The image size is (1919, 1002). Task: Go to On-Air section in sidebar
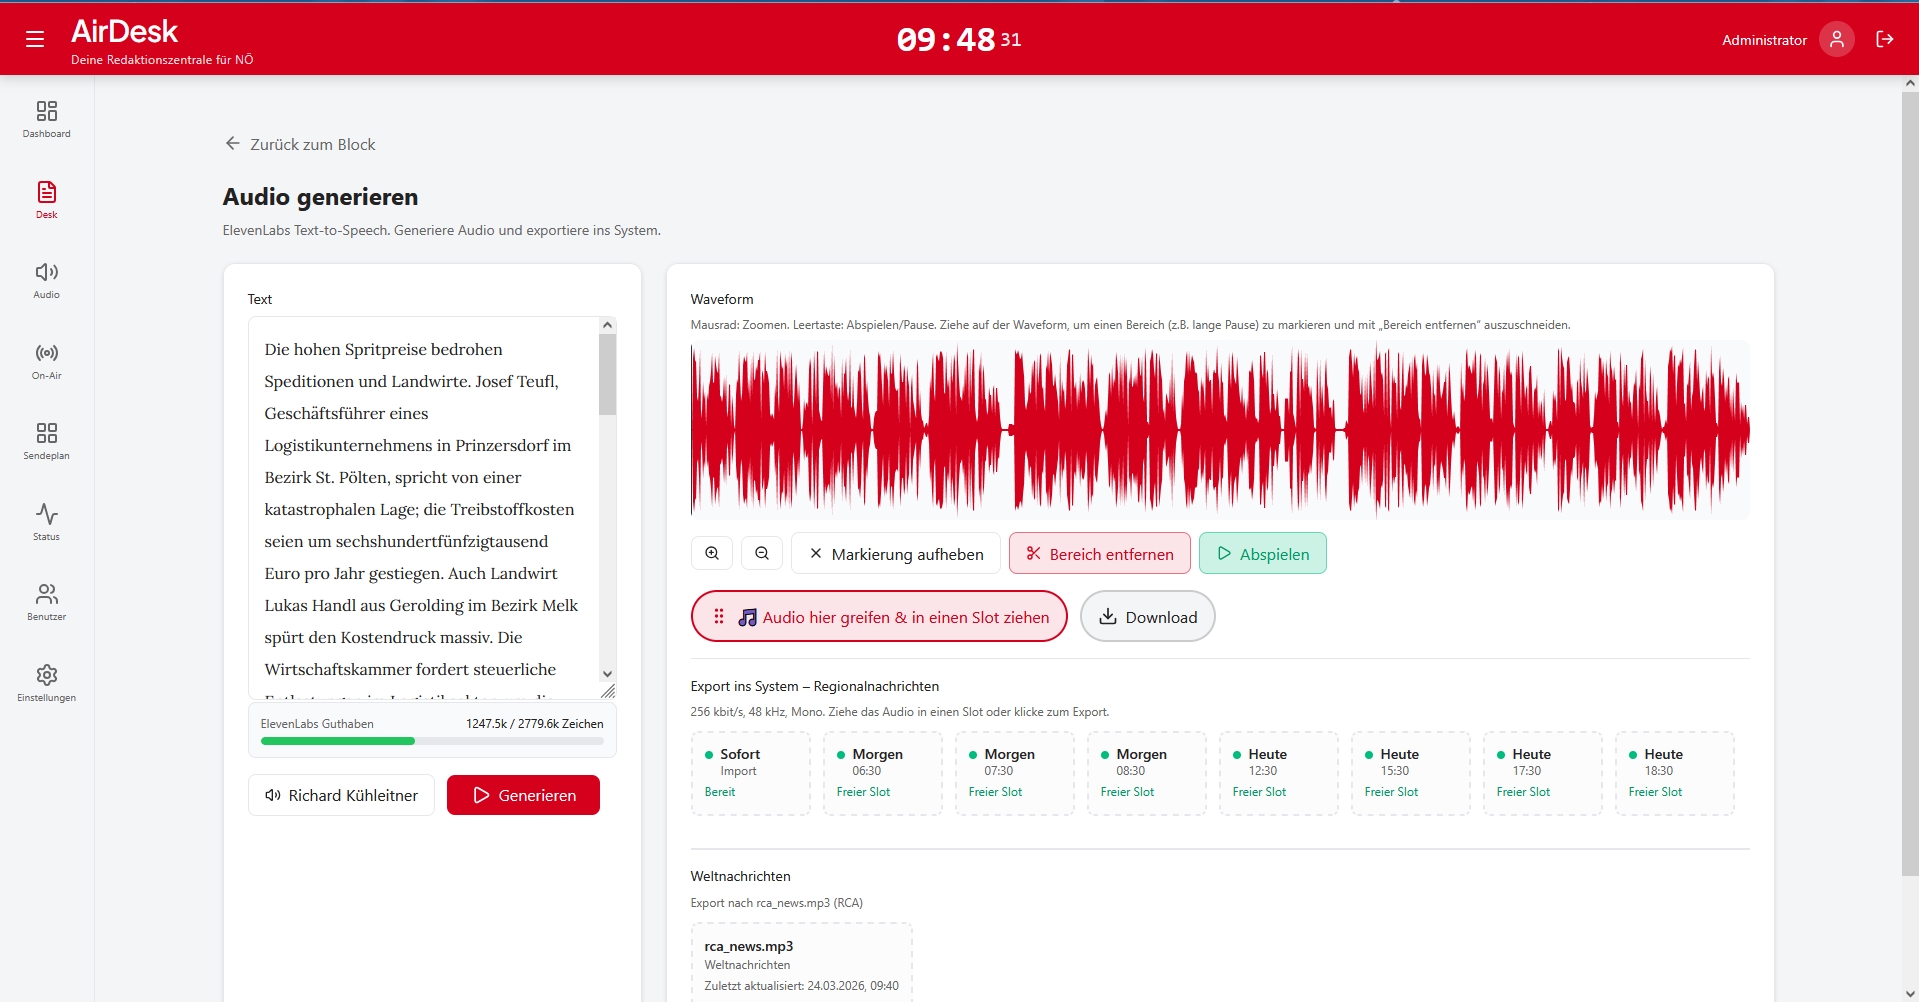[47, 361]
